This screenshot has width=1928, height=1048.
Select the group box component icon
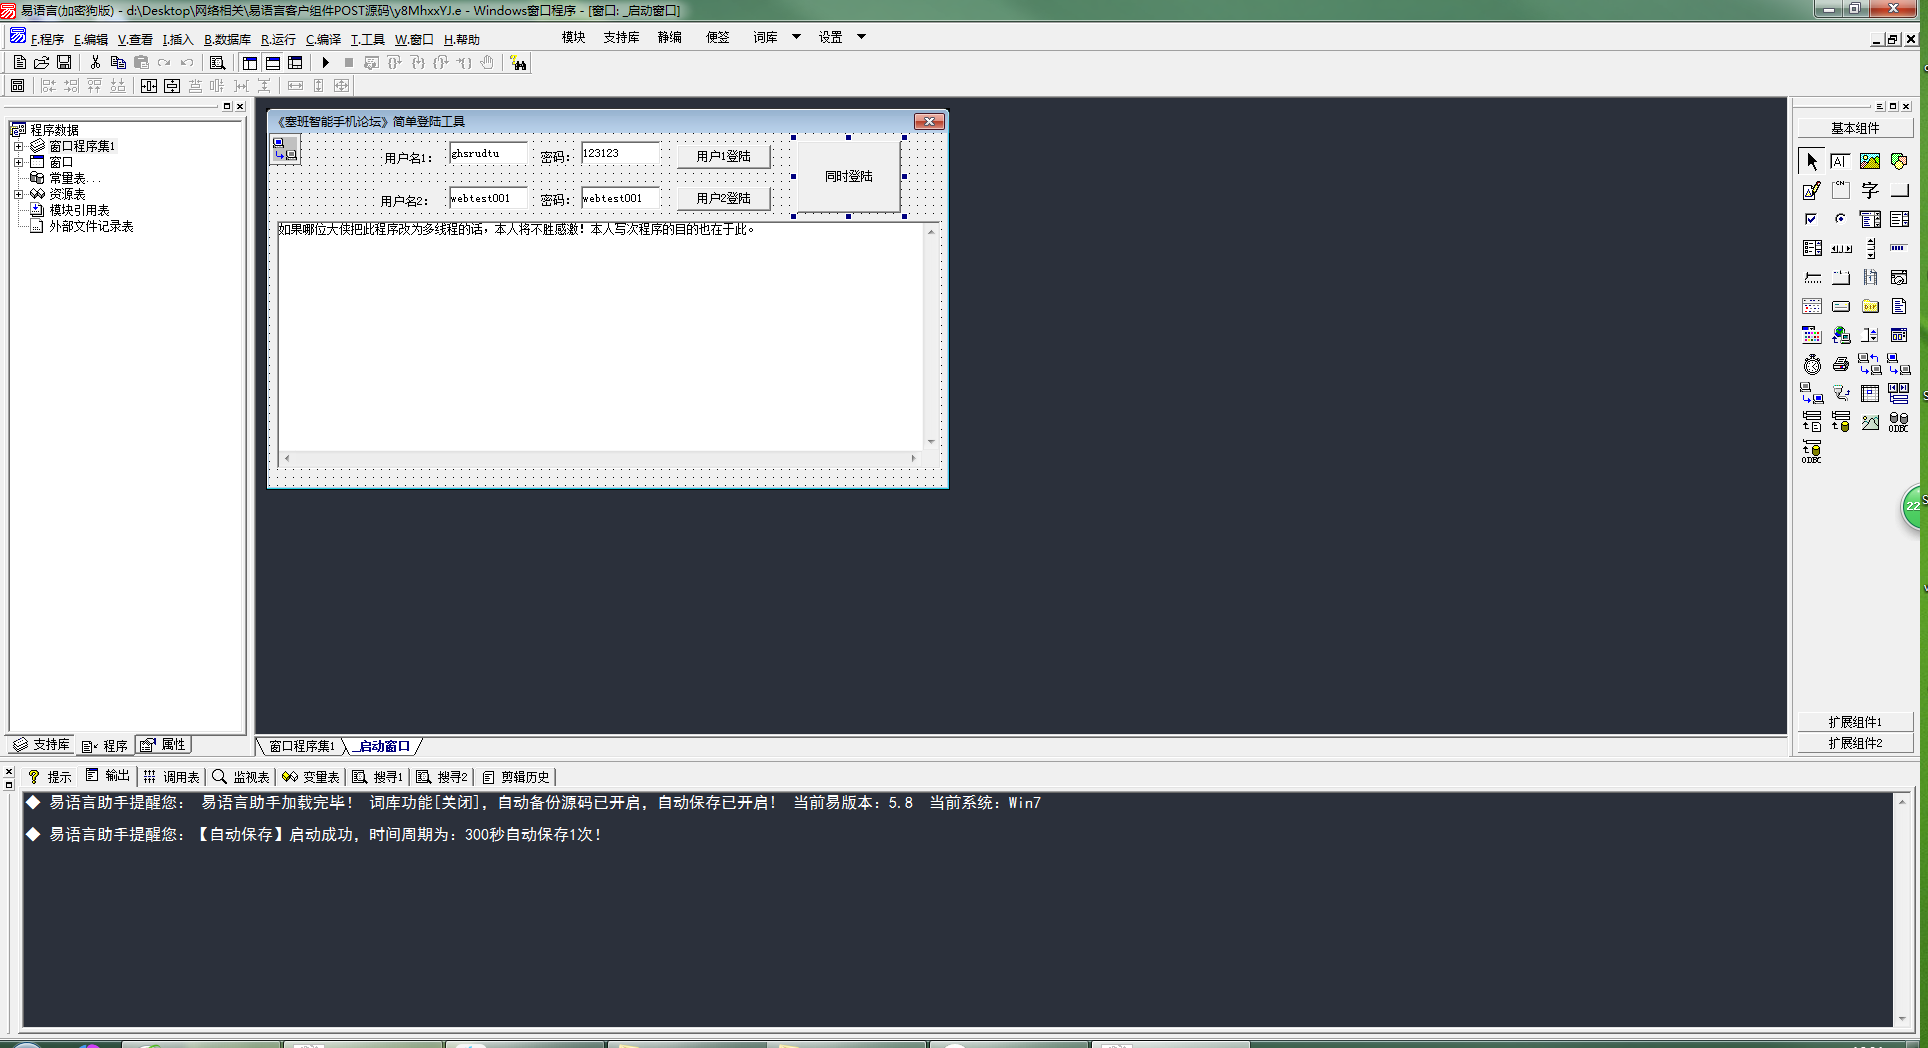[1840, 190]
